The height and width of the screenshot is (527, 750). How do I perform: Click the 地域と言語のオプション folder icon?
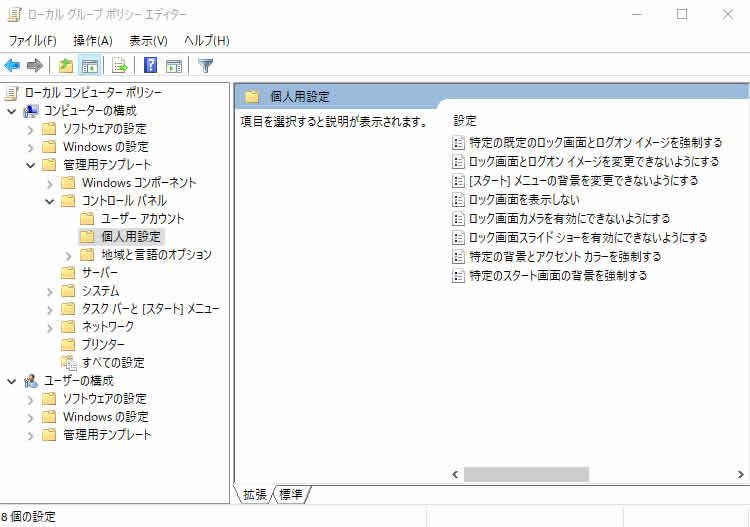pyautogui.click(x=87, y=254)
